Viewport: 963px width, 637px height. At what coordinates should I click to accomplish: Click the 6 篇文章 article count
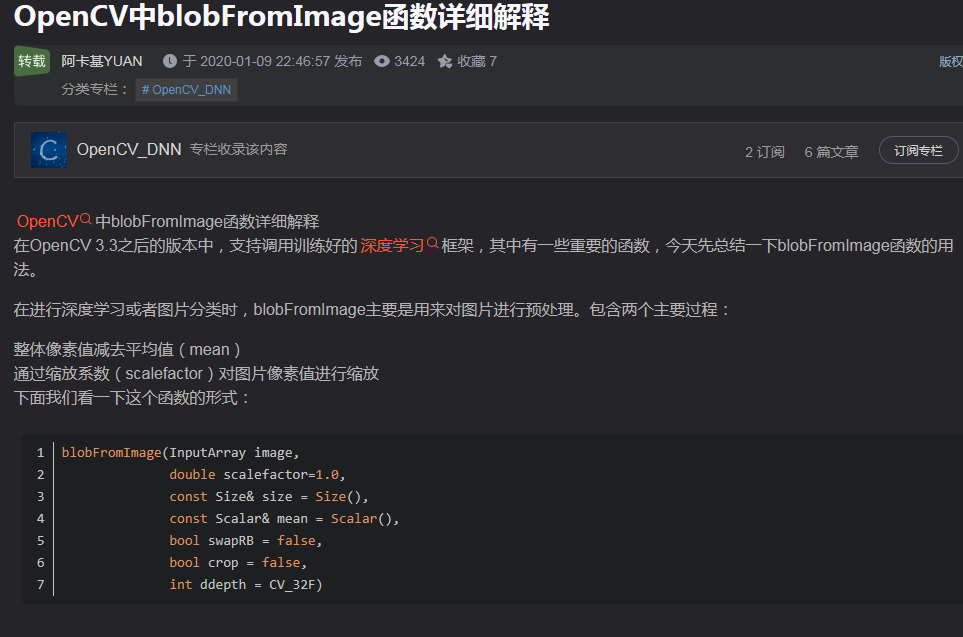click(x=831, y=152)
